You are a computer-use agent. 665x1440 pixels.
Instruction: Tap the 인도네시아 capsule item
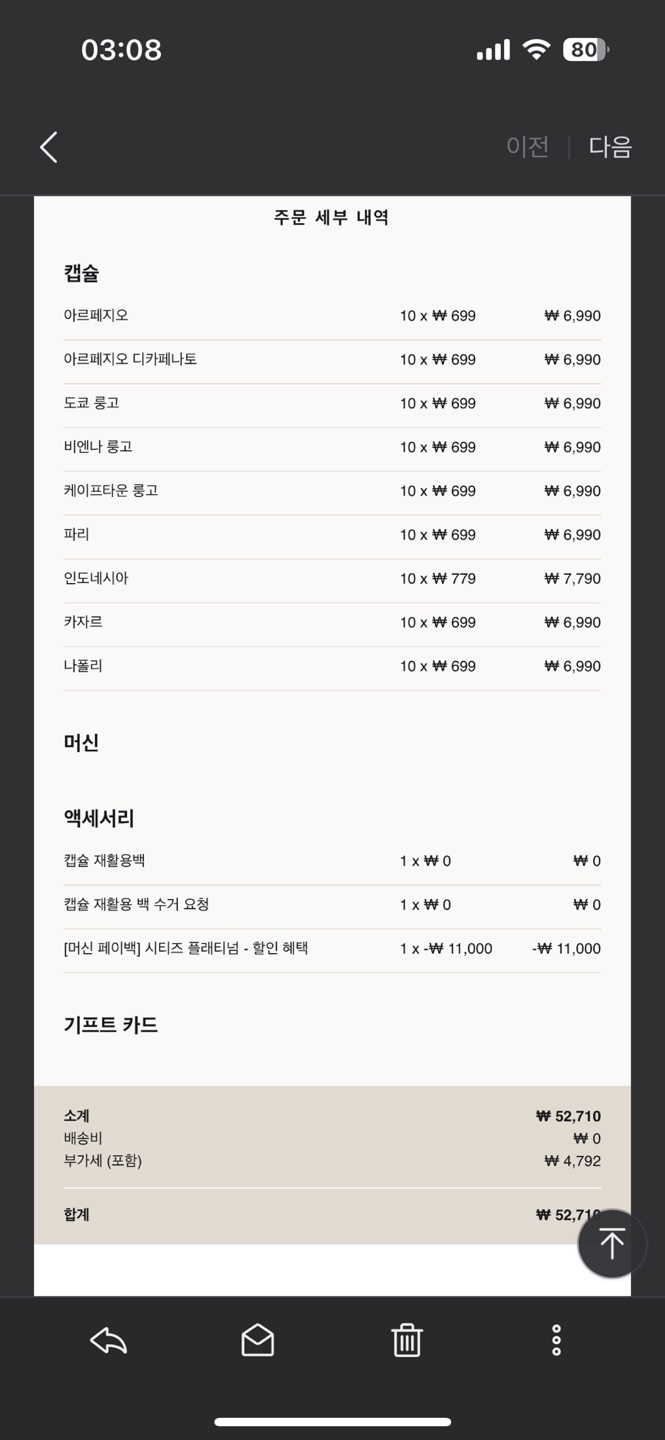(96, 578)
